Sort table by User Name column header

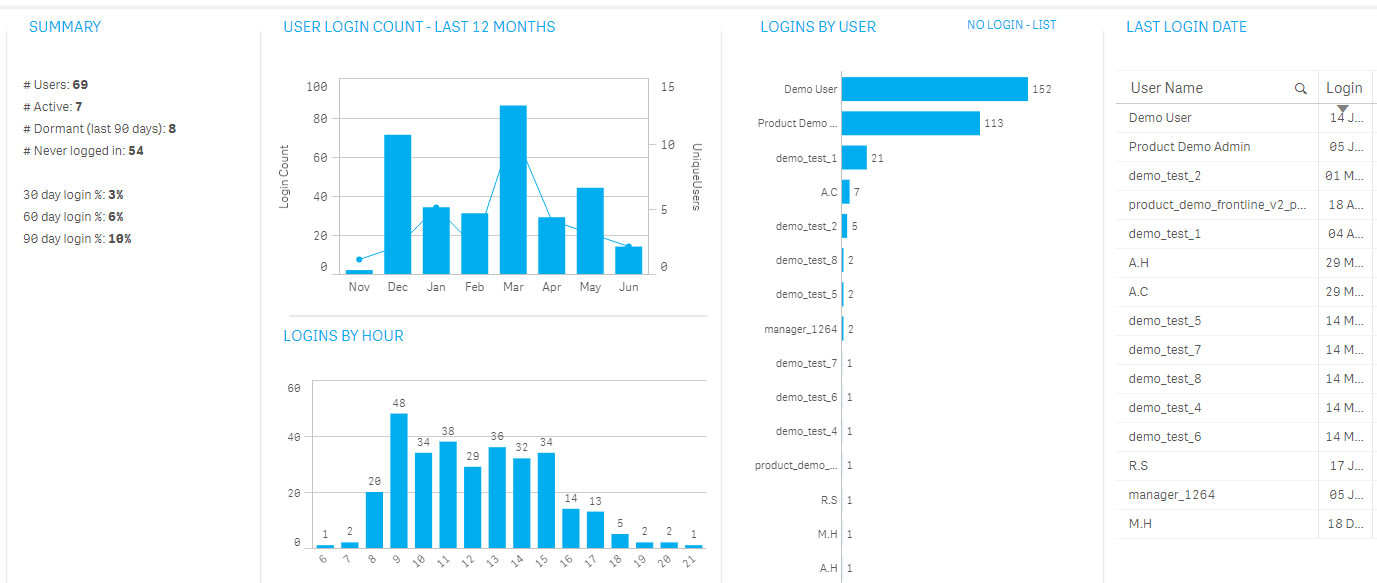1166,88
